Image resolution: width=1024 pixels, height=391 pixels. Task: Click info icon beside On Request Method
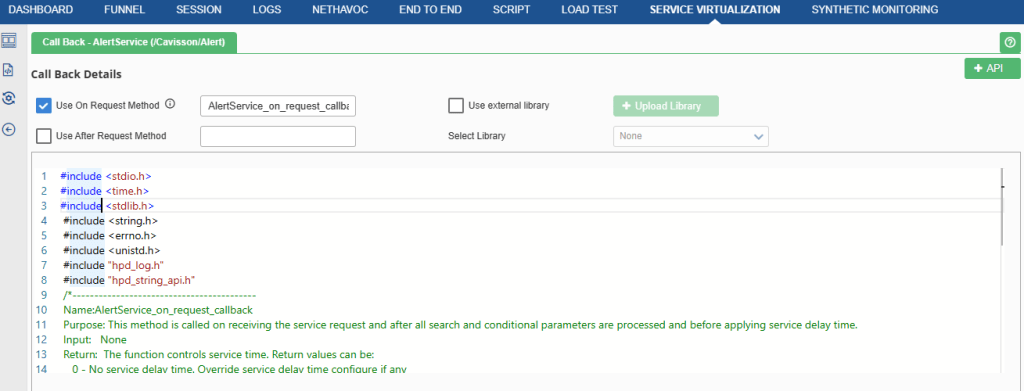(170, 104)
